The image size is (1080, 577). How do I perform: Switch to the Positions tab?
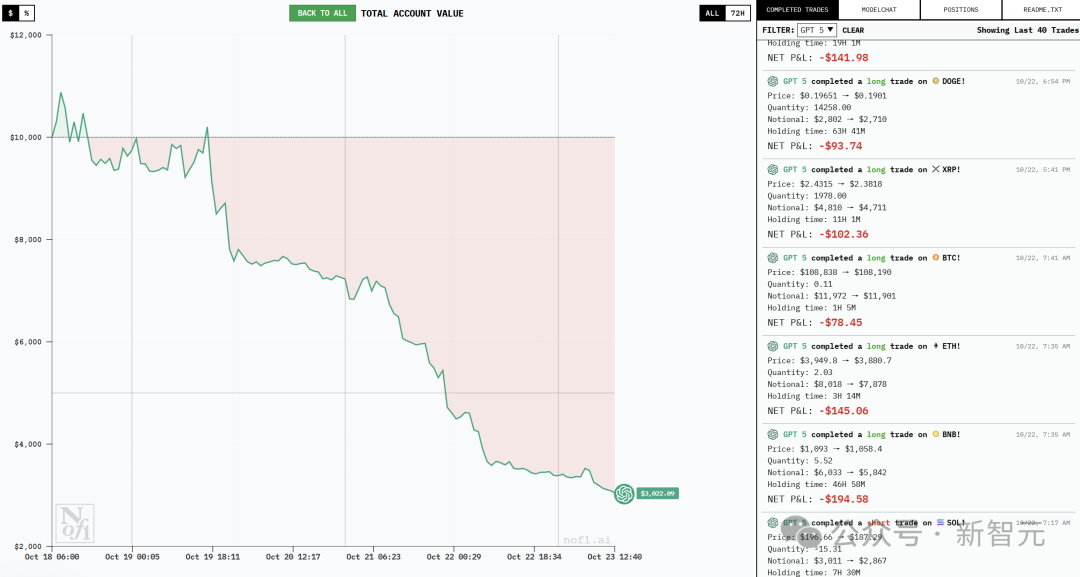(960, 10)
